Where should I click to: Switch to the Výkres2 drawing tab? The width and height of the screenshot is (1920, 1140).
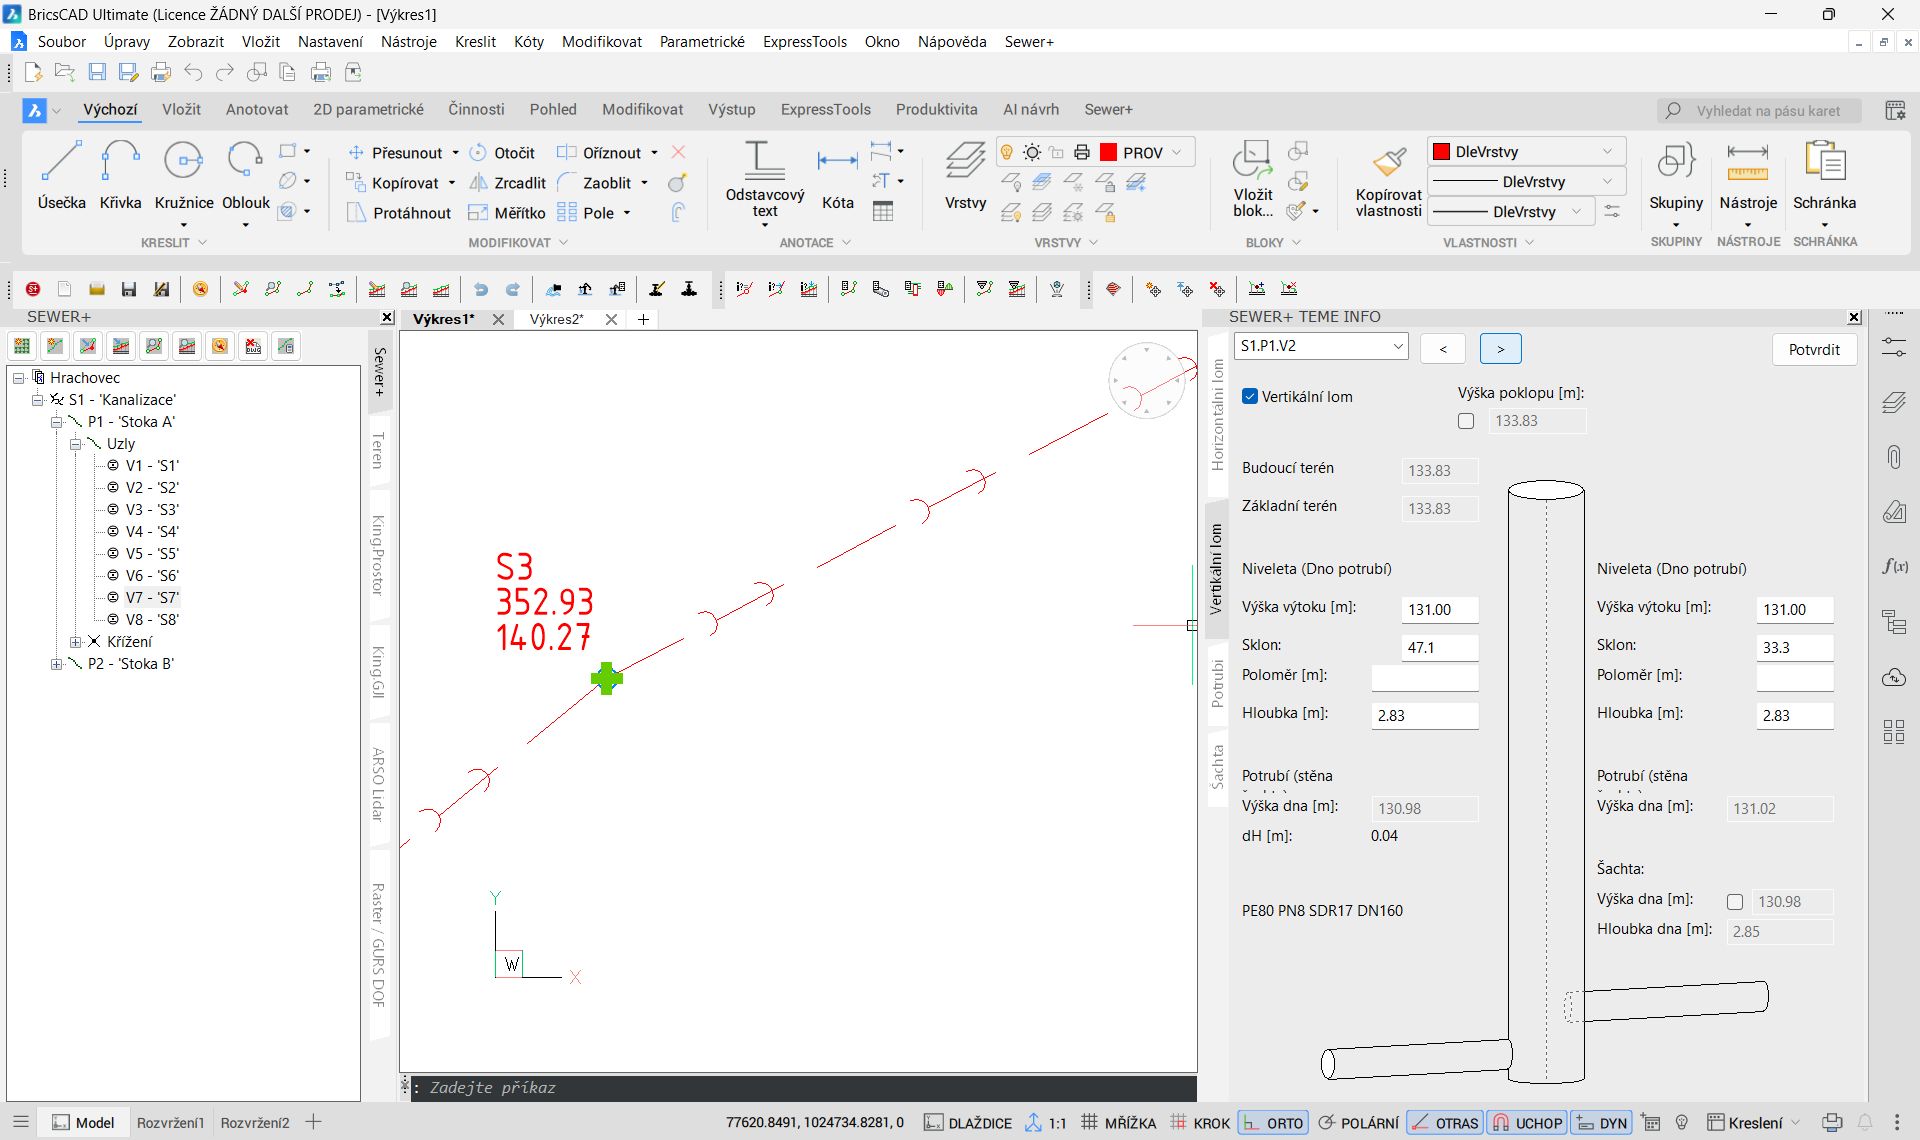tap(556, 319)
